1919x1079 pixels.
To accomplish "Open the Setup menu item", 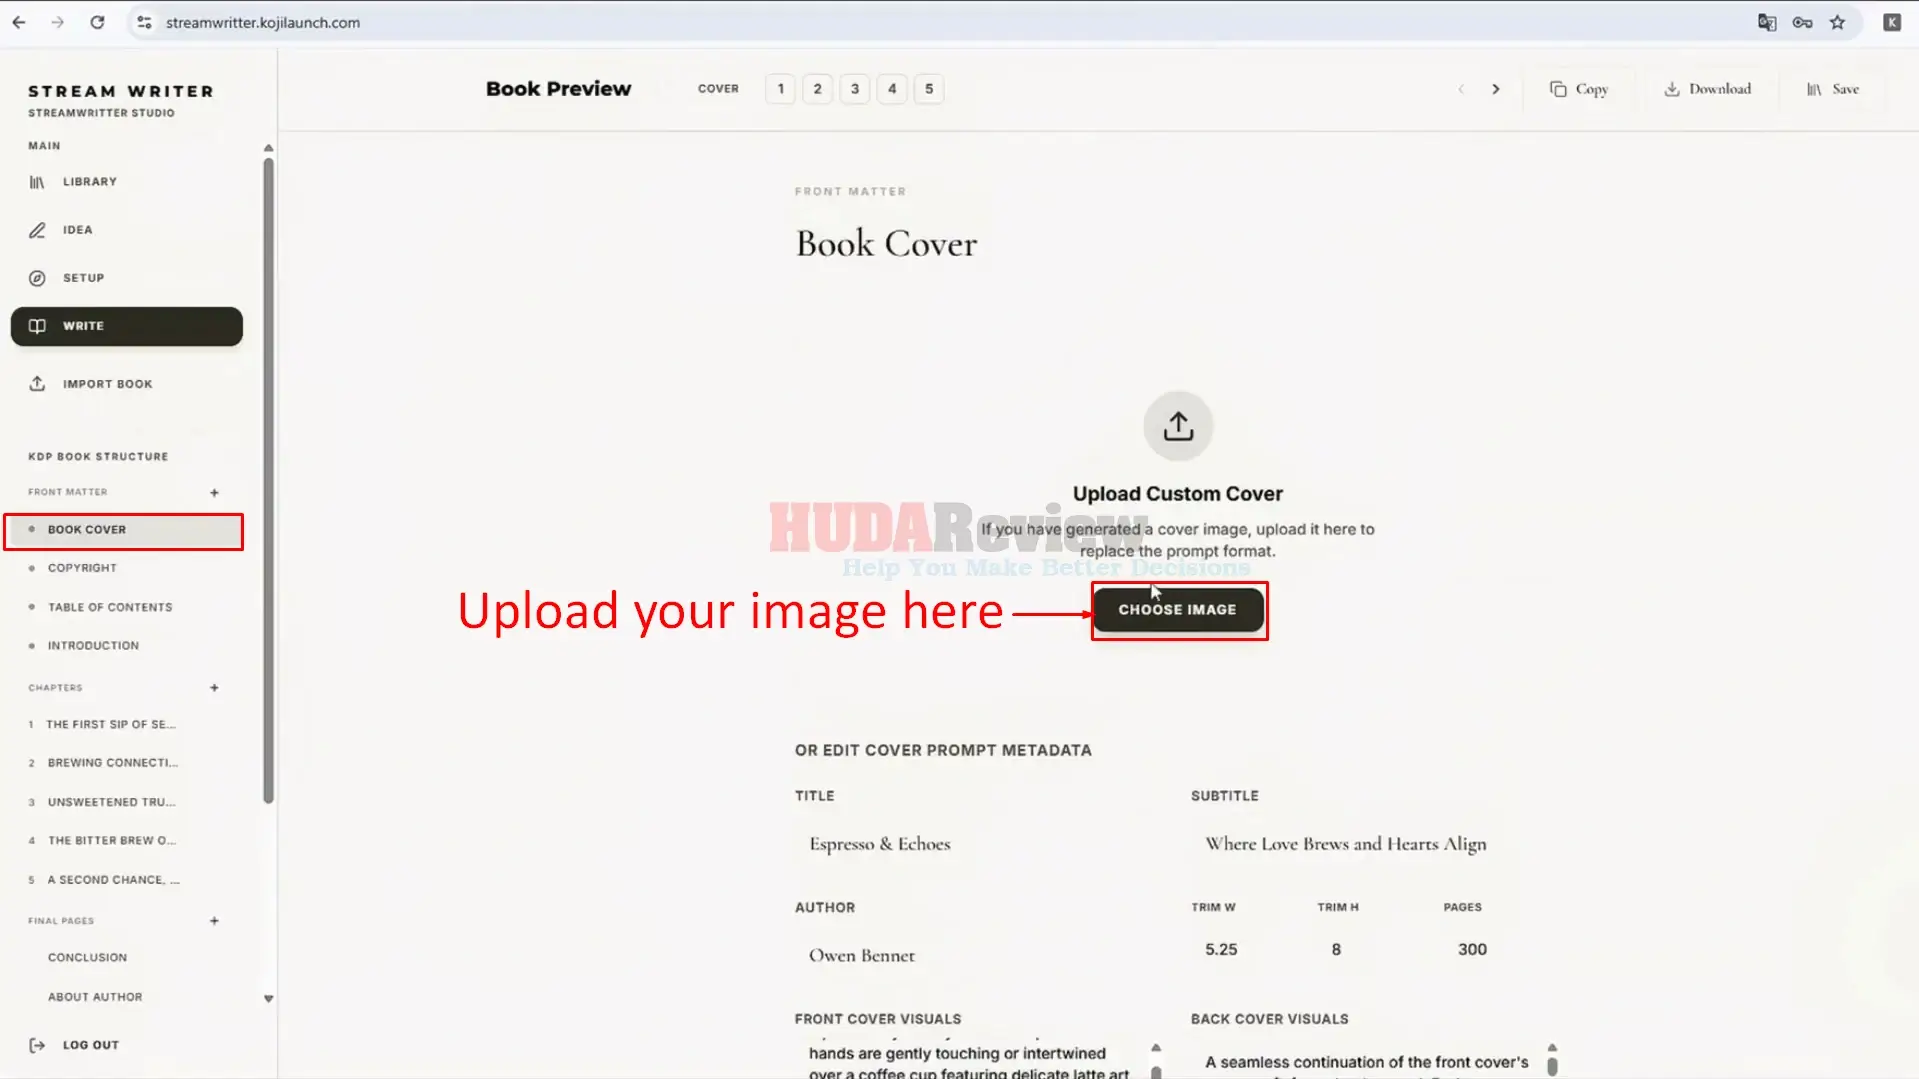I will 126,278.
